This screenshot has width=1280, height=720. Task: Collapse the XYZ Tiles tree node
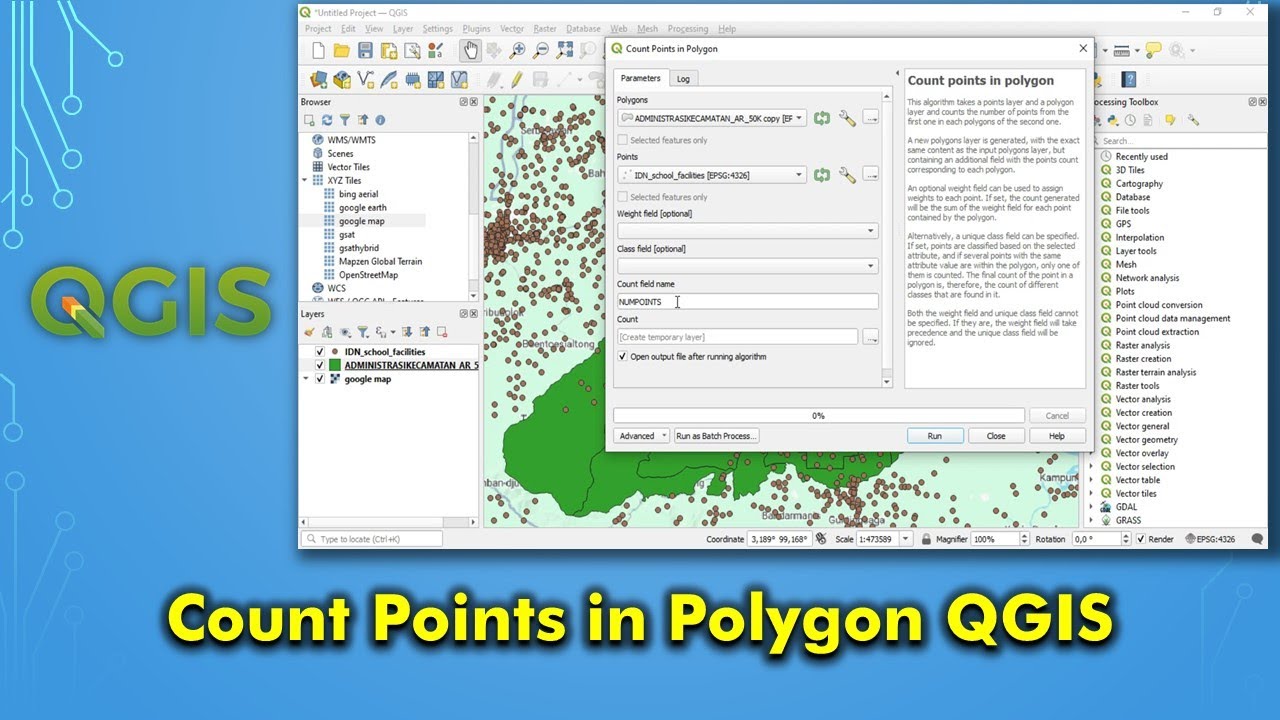(x=307, y=181)
